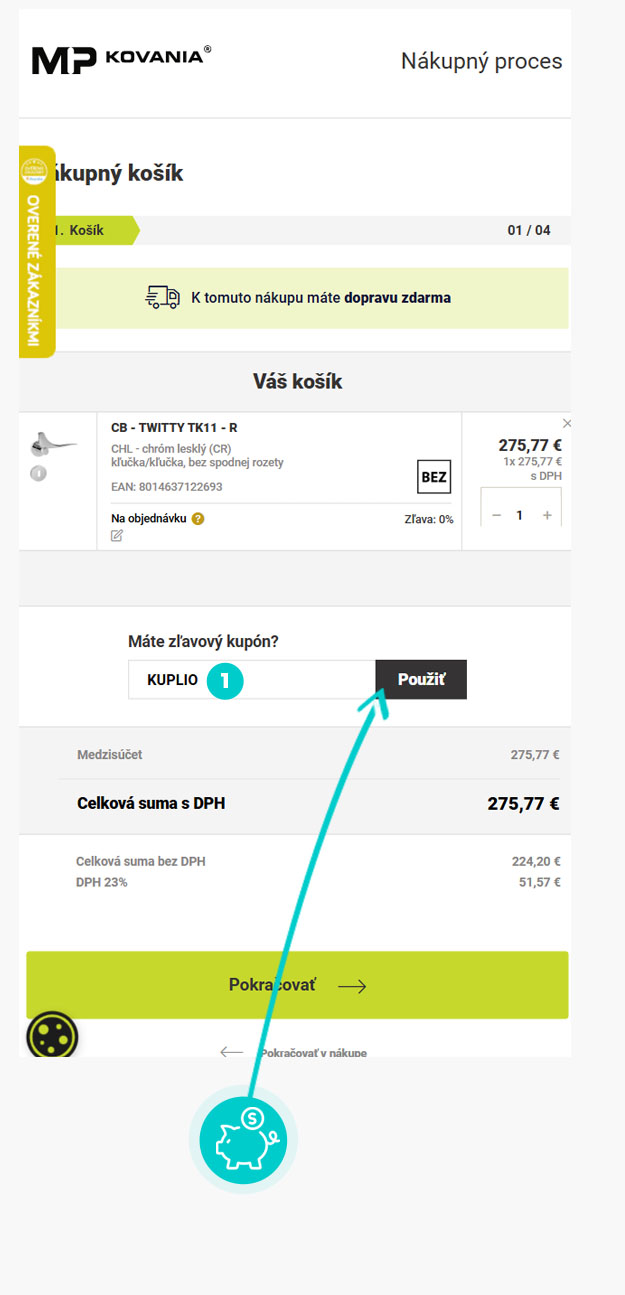
Task: Click the BEZ badge icon
Action: 434,478
